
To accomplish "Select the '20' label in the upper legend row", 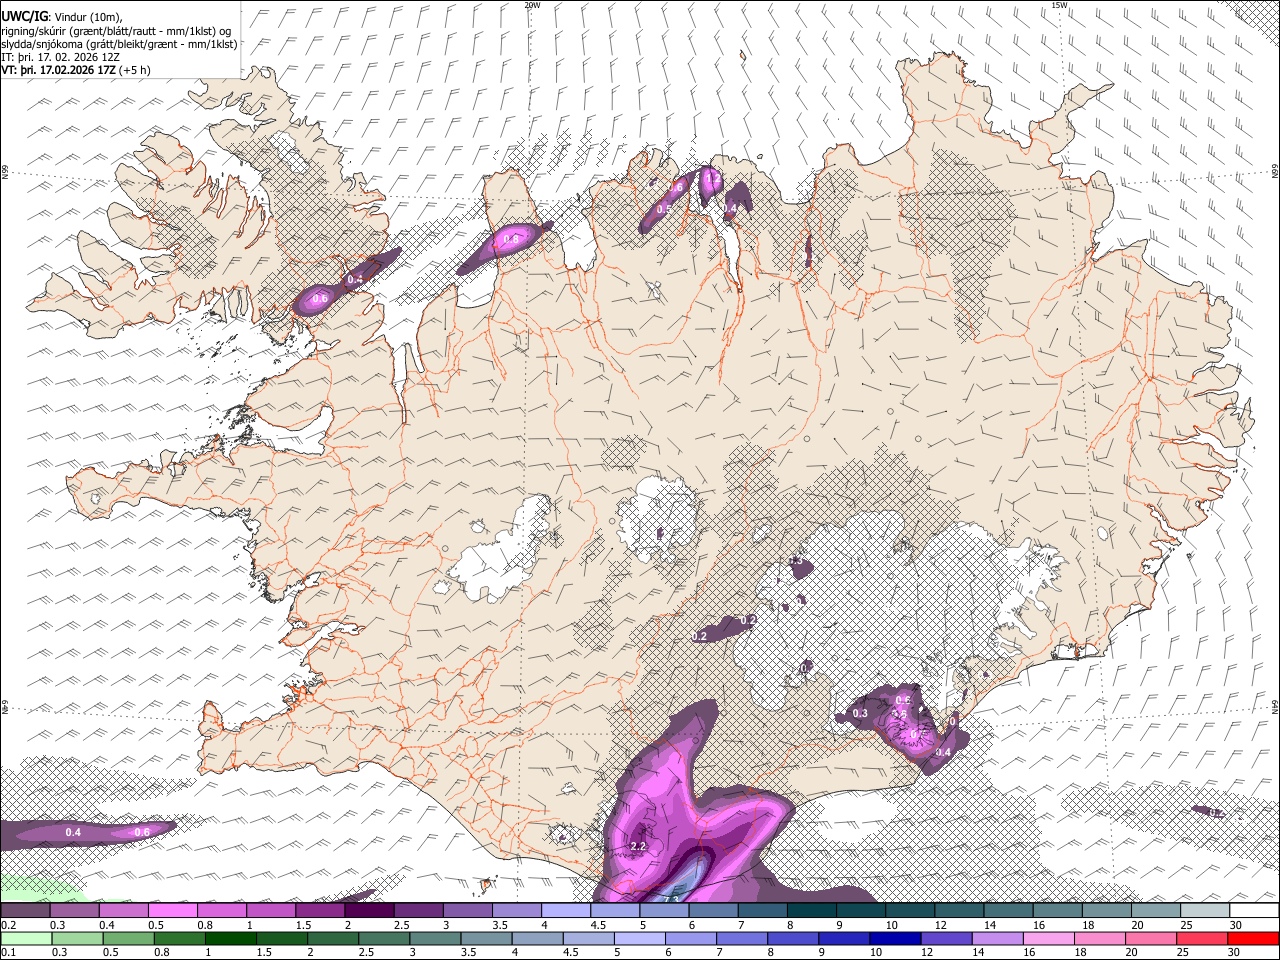I will click(1136, 925).
